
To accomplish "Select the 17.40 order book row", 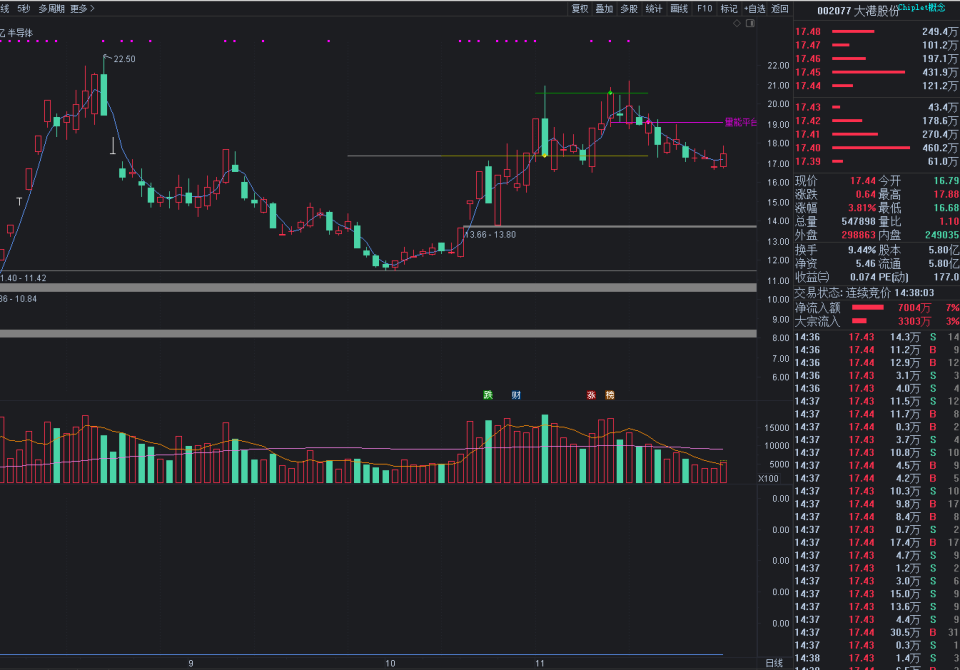I will pos(877,148).
